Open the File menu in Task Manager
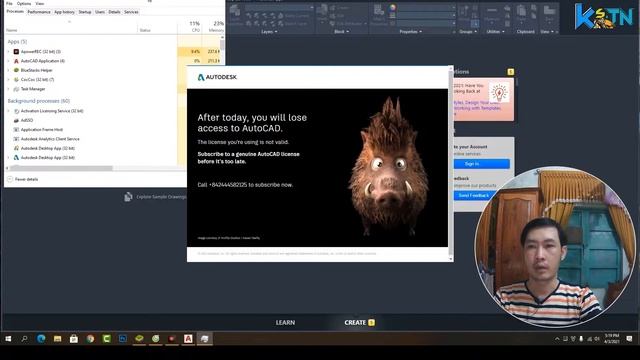This screenshot has width=640, height=360. coord(9,3)
